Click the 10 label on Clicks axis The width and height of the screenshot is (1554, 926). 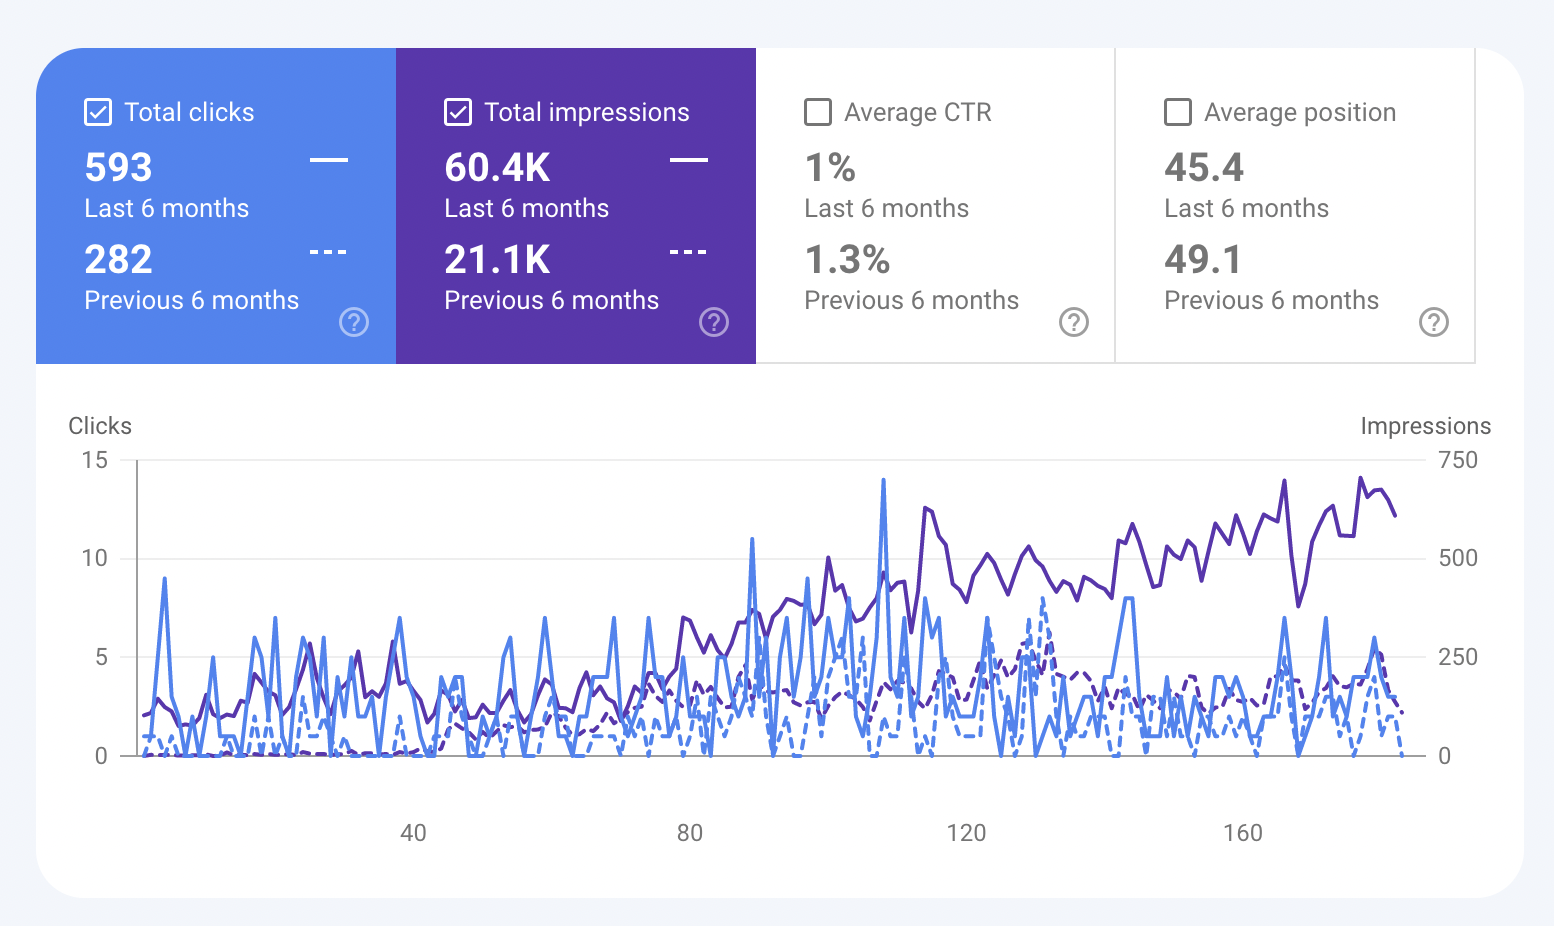point(95,558)
